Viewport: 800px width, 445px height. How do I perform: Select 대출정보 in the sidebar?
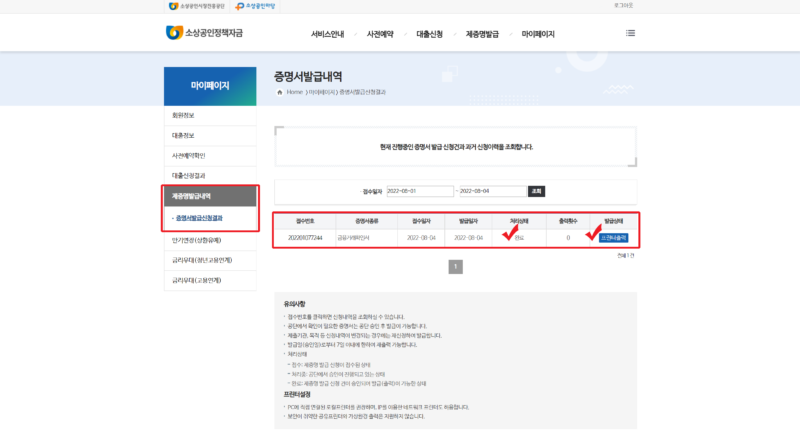[x=210, y=136]
